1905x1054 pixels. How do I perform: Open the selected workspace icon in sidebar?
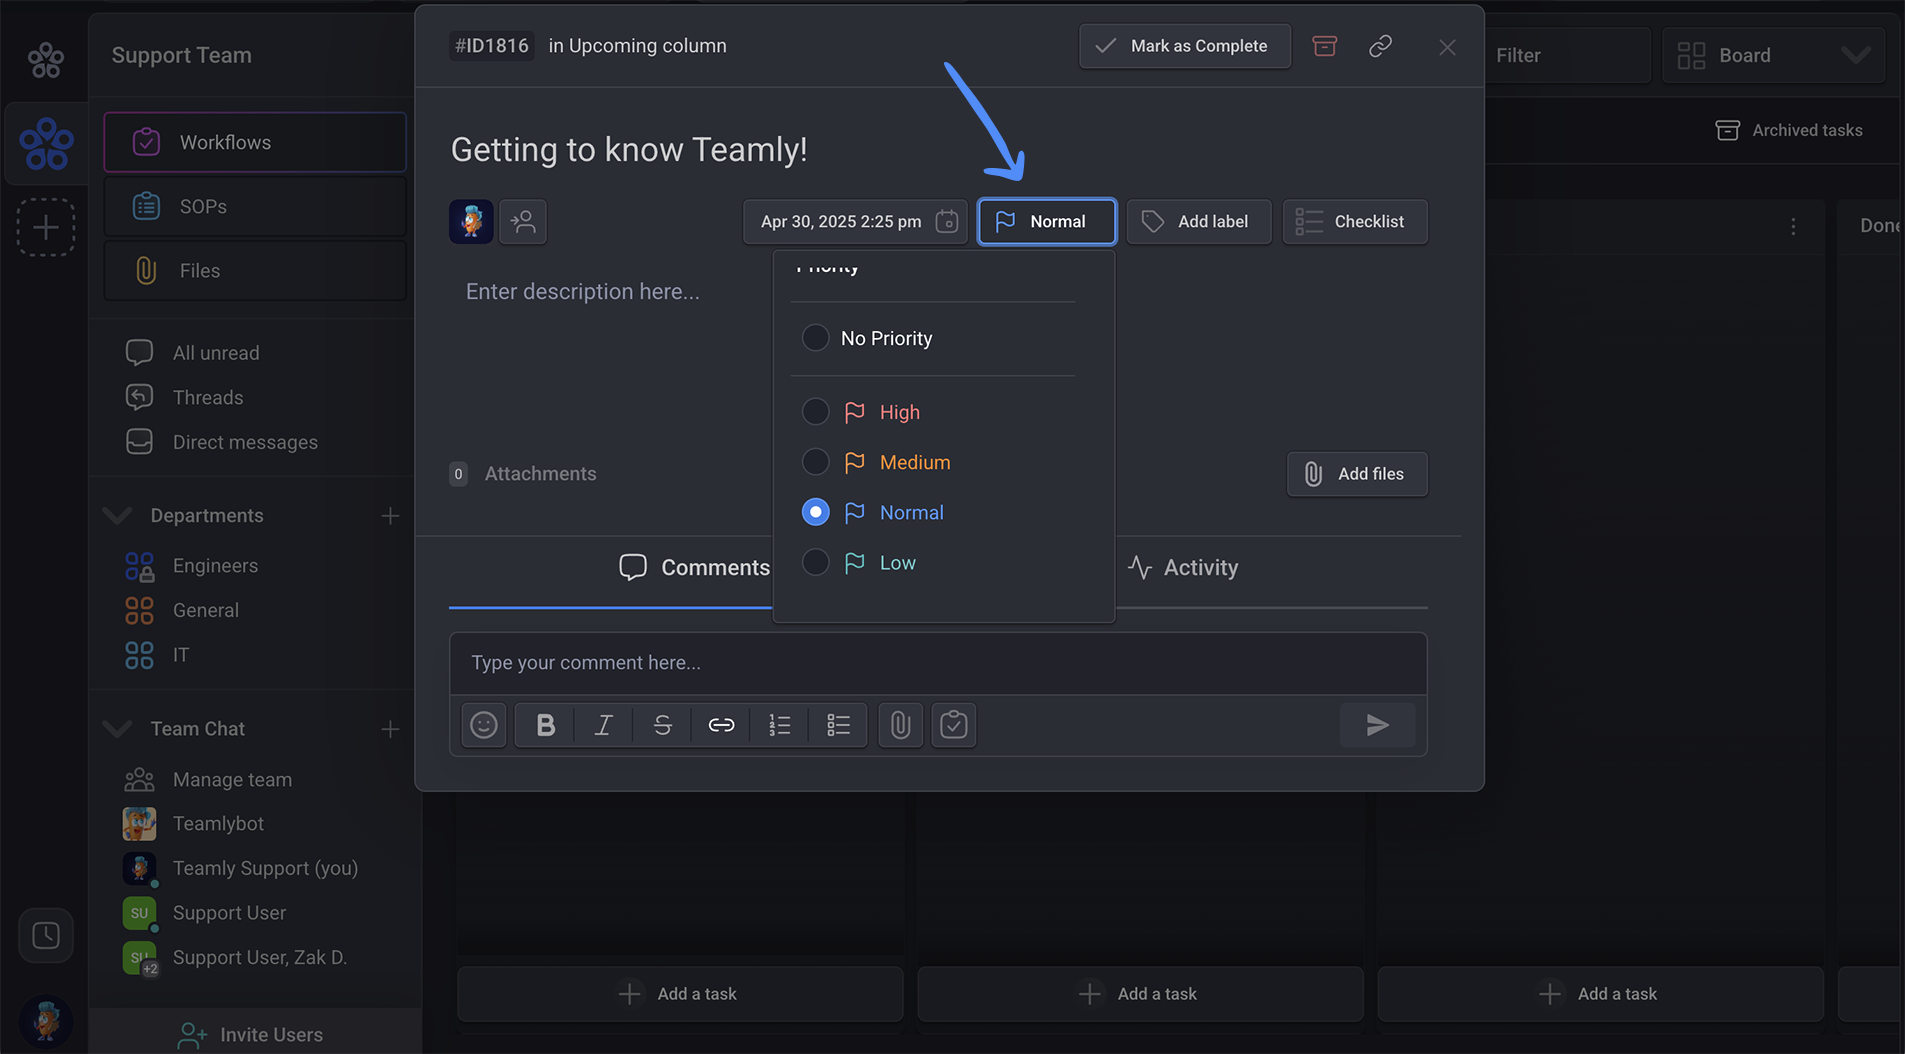(46, 143)
